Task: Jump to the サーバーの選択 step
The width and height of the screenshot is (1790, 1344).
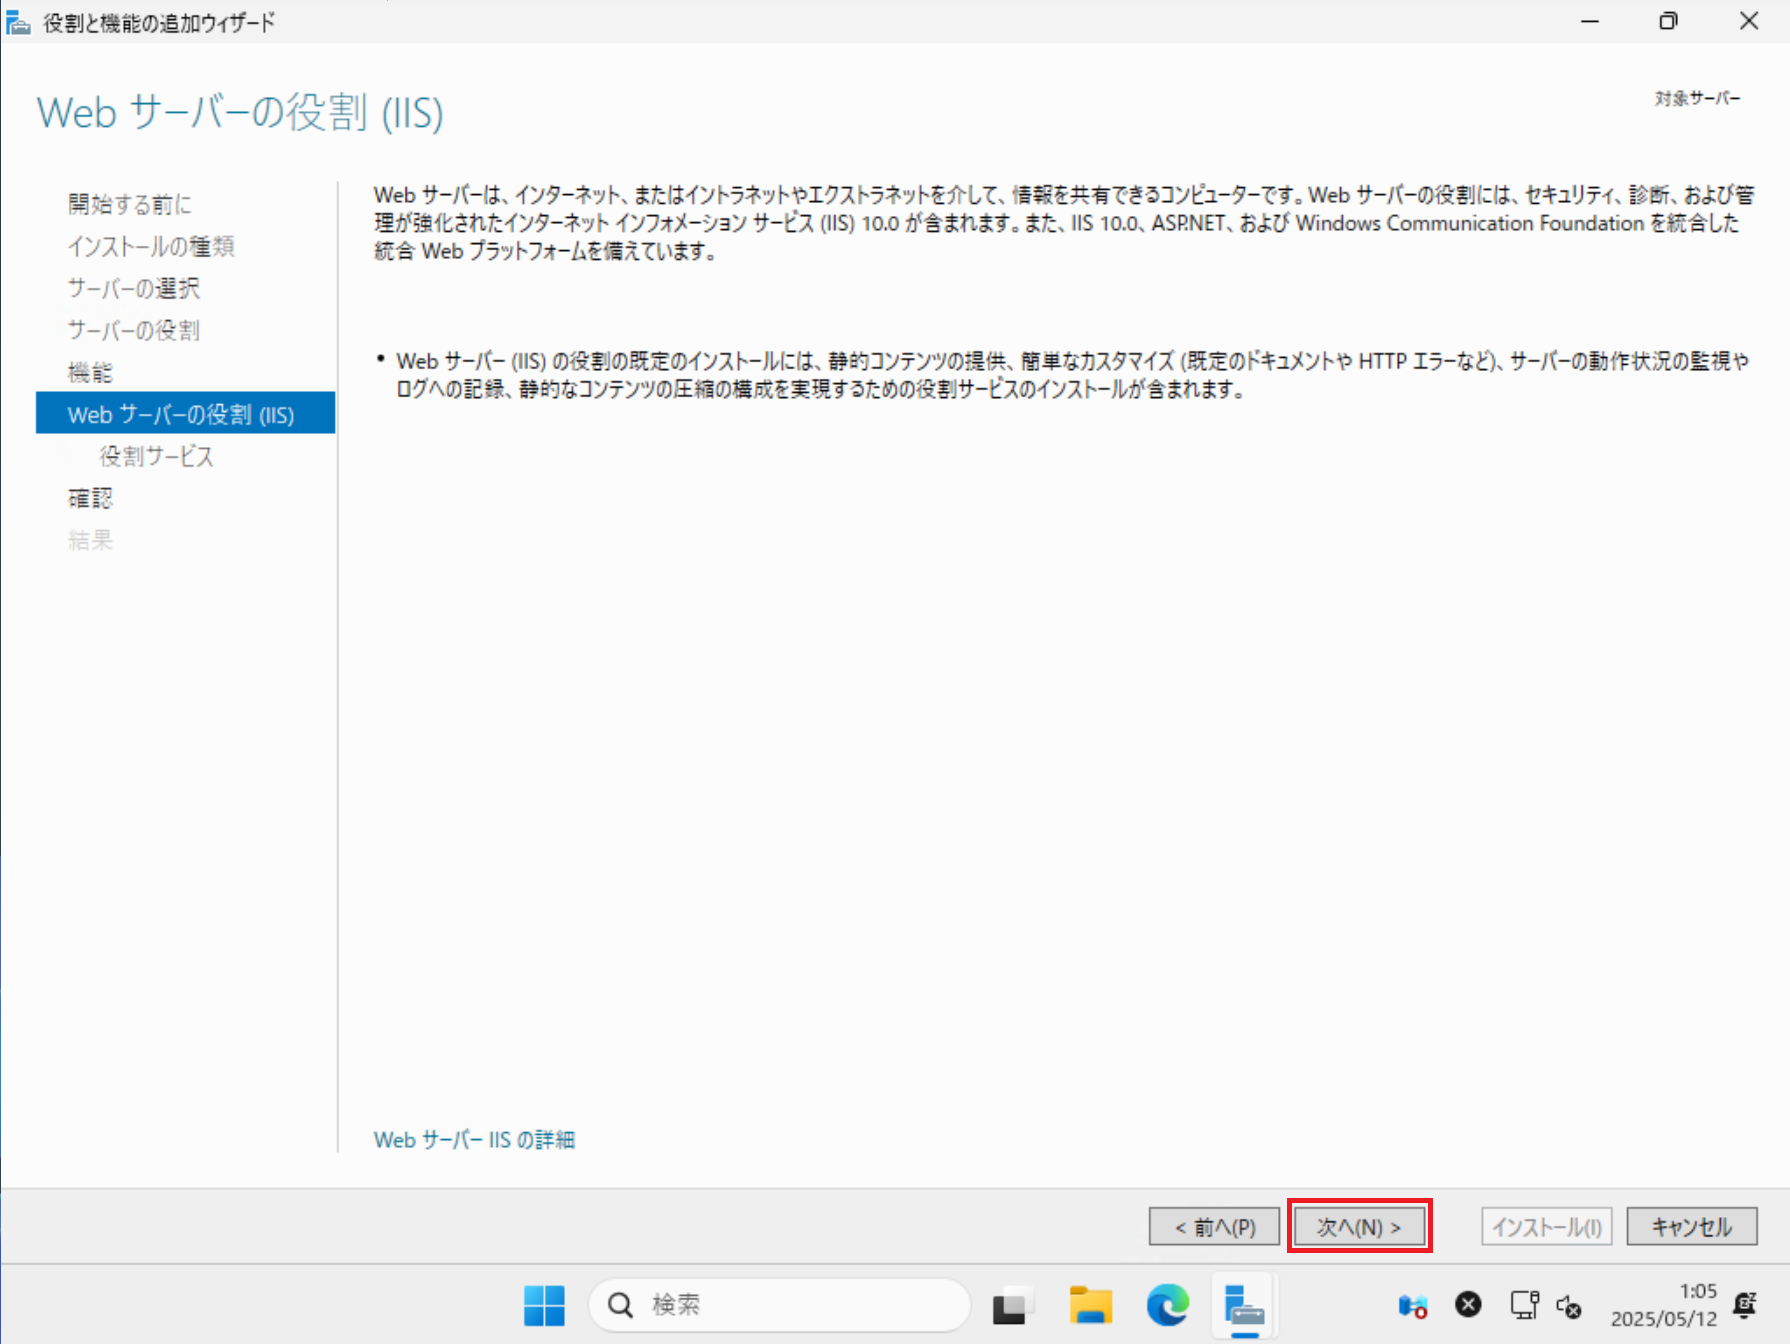Action: 134,288
